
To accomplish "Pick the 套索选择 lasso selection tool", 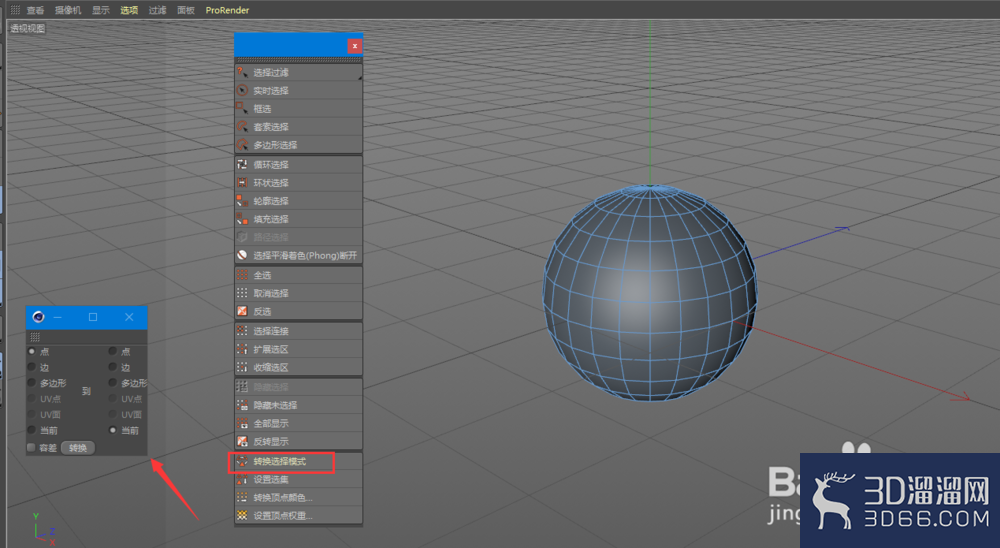I will coord(298,127).
